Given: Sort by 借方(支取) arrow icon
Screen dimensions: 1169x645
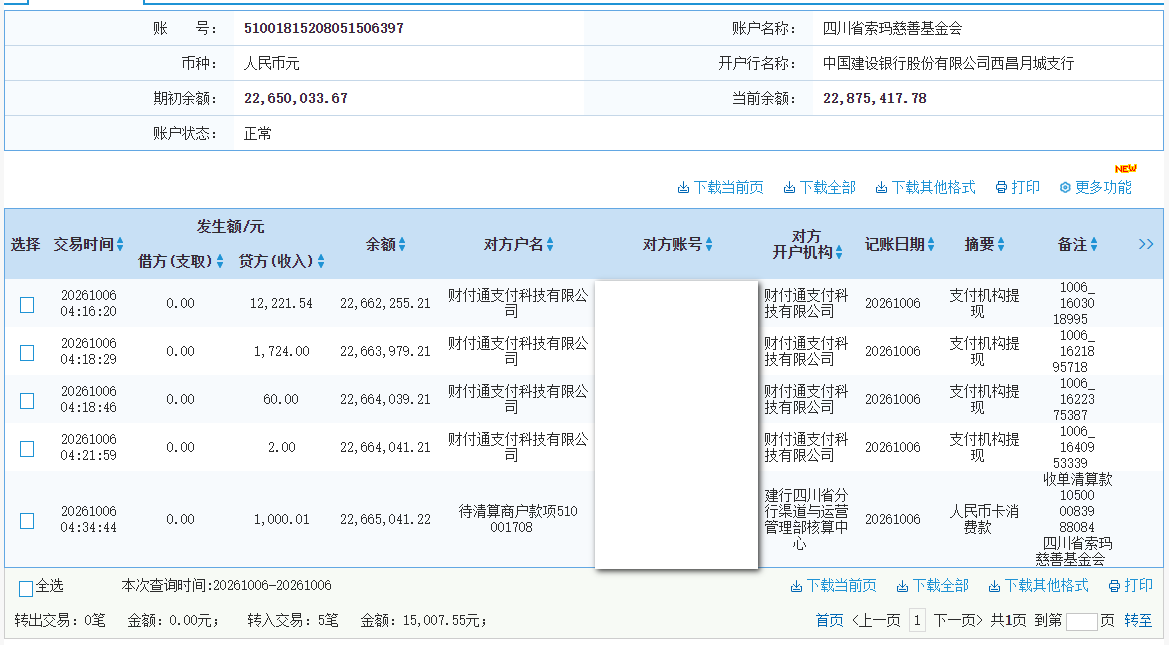Looking at the screenshot, I should point(220,261).
